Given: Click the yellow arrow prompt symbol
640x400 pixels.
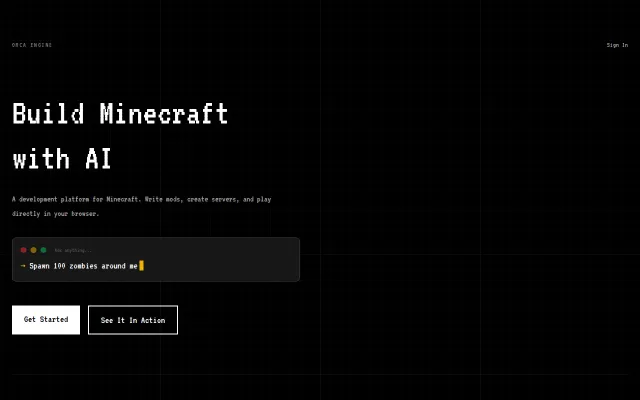Looking at the screenshot, I should click(x=23, y=266).
